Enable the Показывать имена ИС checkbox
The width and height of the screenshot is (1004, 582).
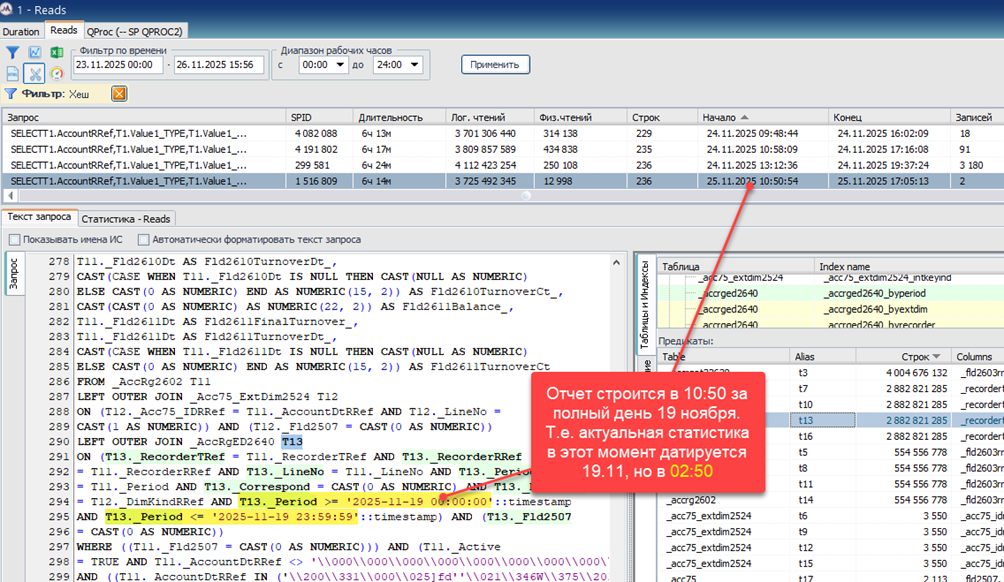coord(14,240)
